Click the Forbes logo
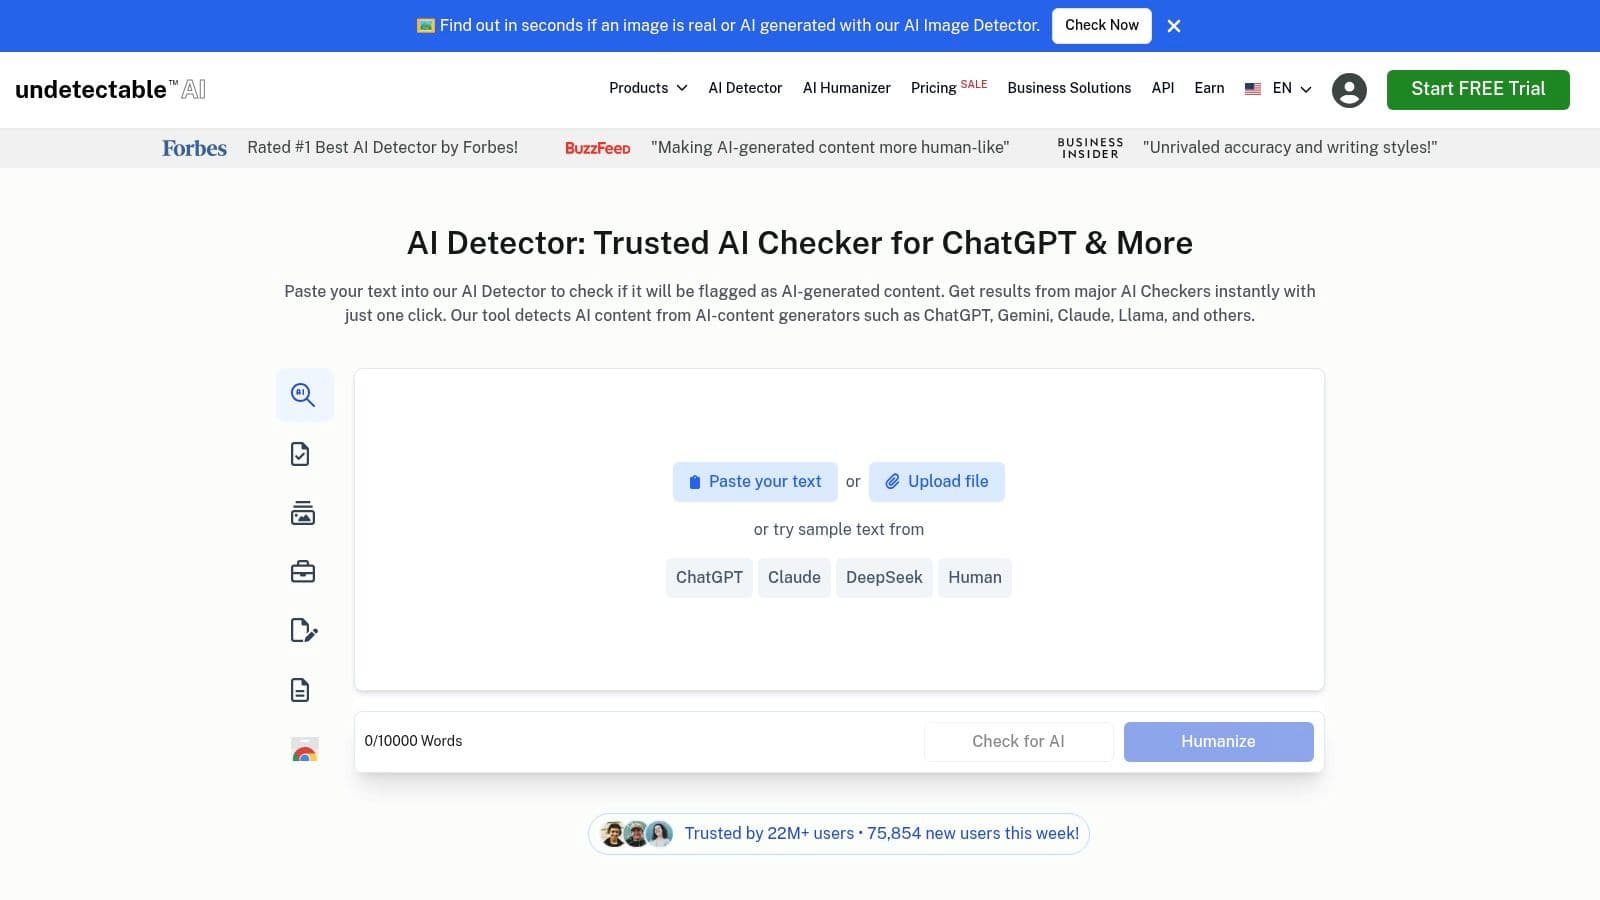 pos(195,148)
